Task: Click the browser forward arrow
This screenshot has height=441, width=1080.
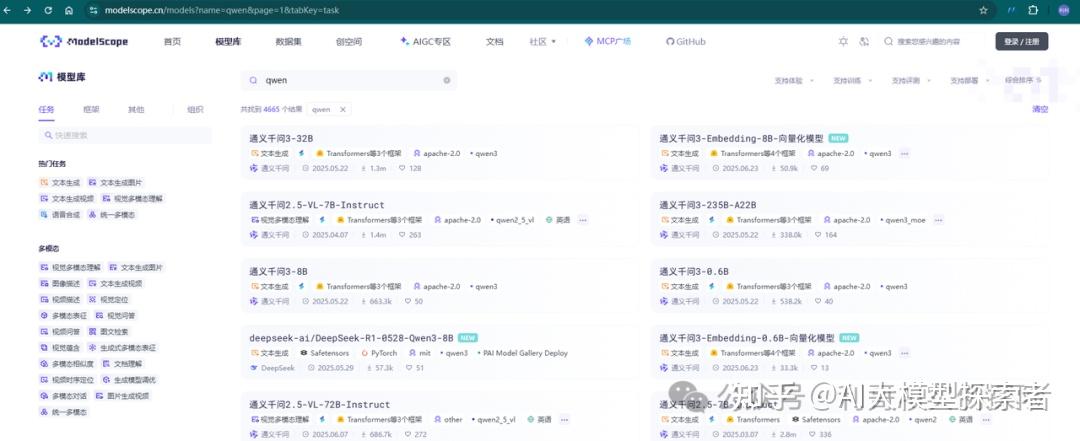Action: 28,10
